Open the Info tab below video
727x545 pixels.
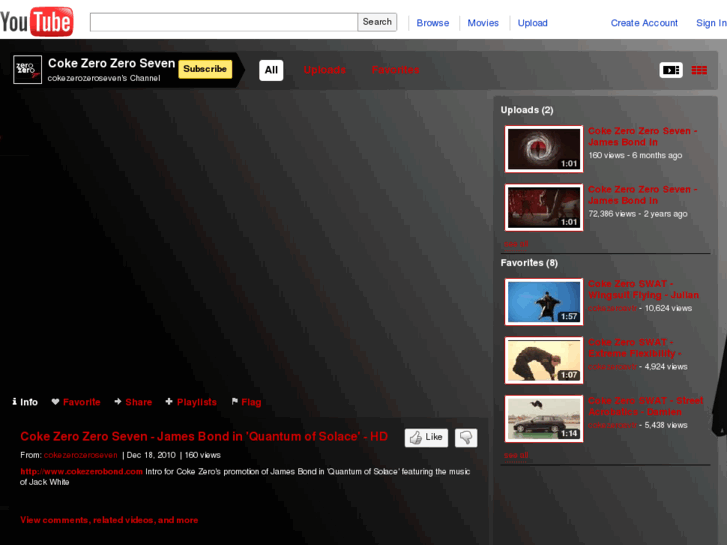coord(25,402)
